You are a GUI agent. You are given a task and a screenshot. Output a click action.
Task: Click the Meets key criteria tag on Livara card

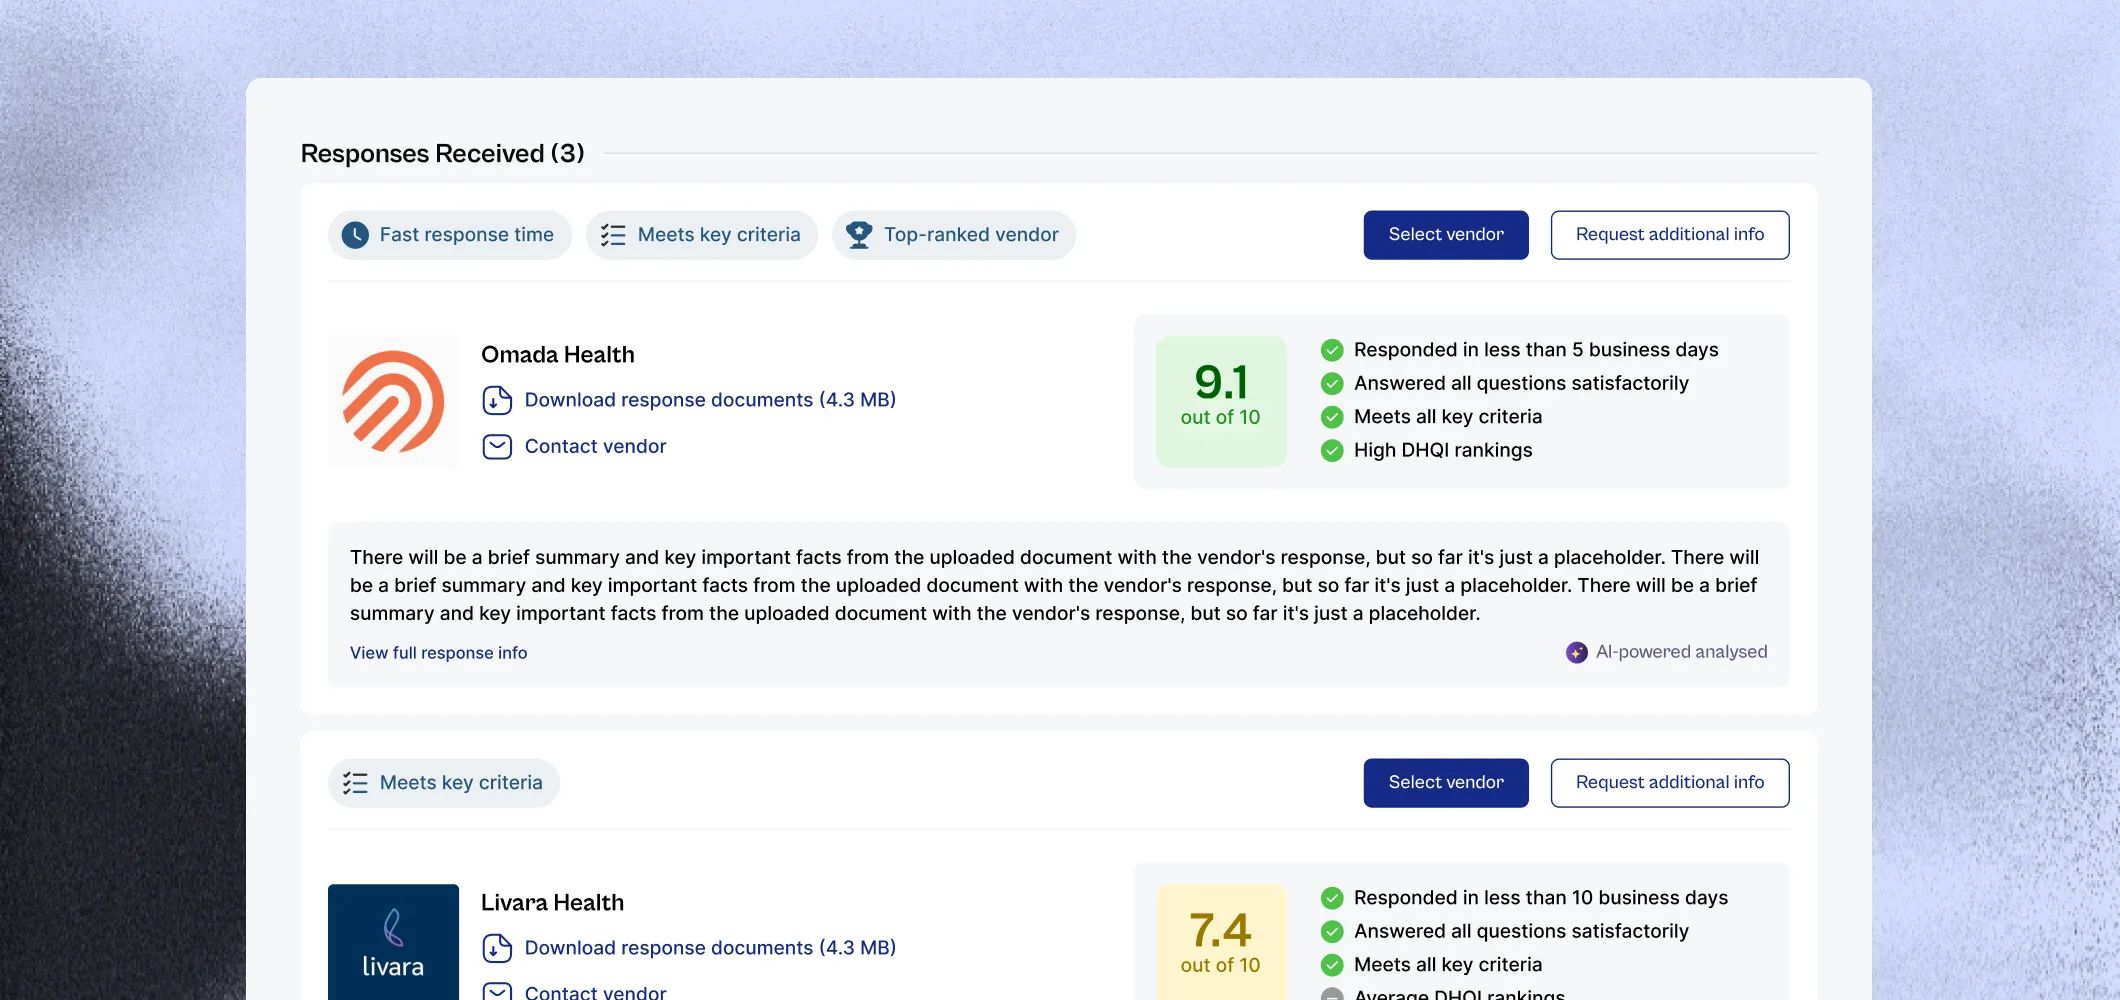pyautogui.click(x=444, y=783)
